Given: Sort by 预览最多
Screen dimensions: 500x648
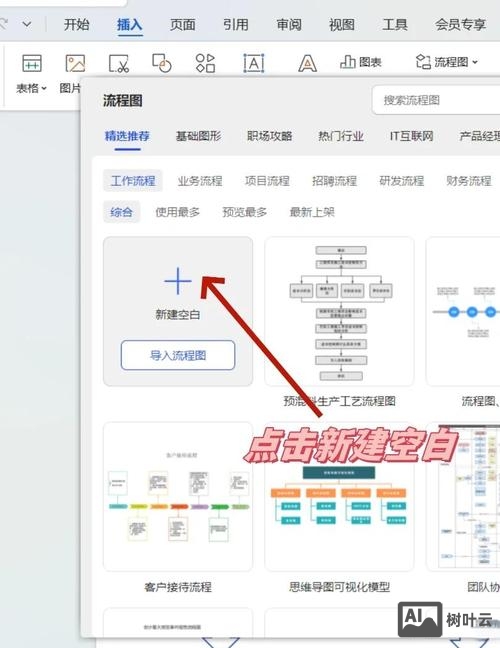Looking at the screenshot, I should click(245, 212).
